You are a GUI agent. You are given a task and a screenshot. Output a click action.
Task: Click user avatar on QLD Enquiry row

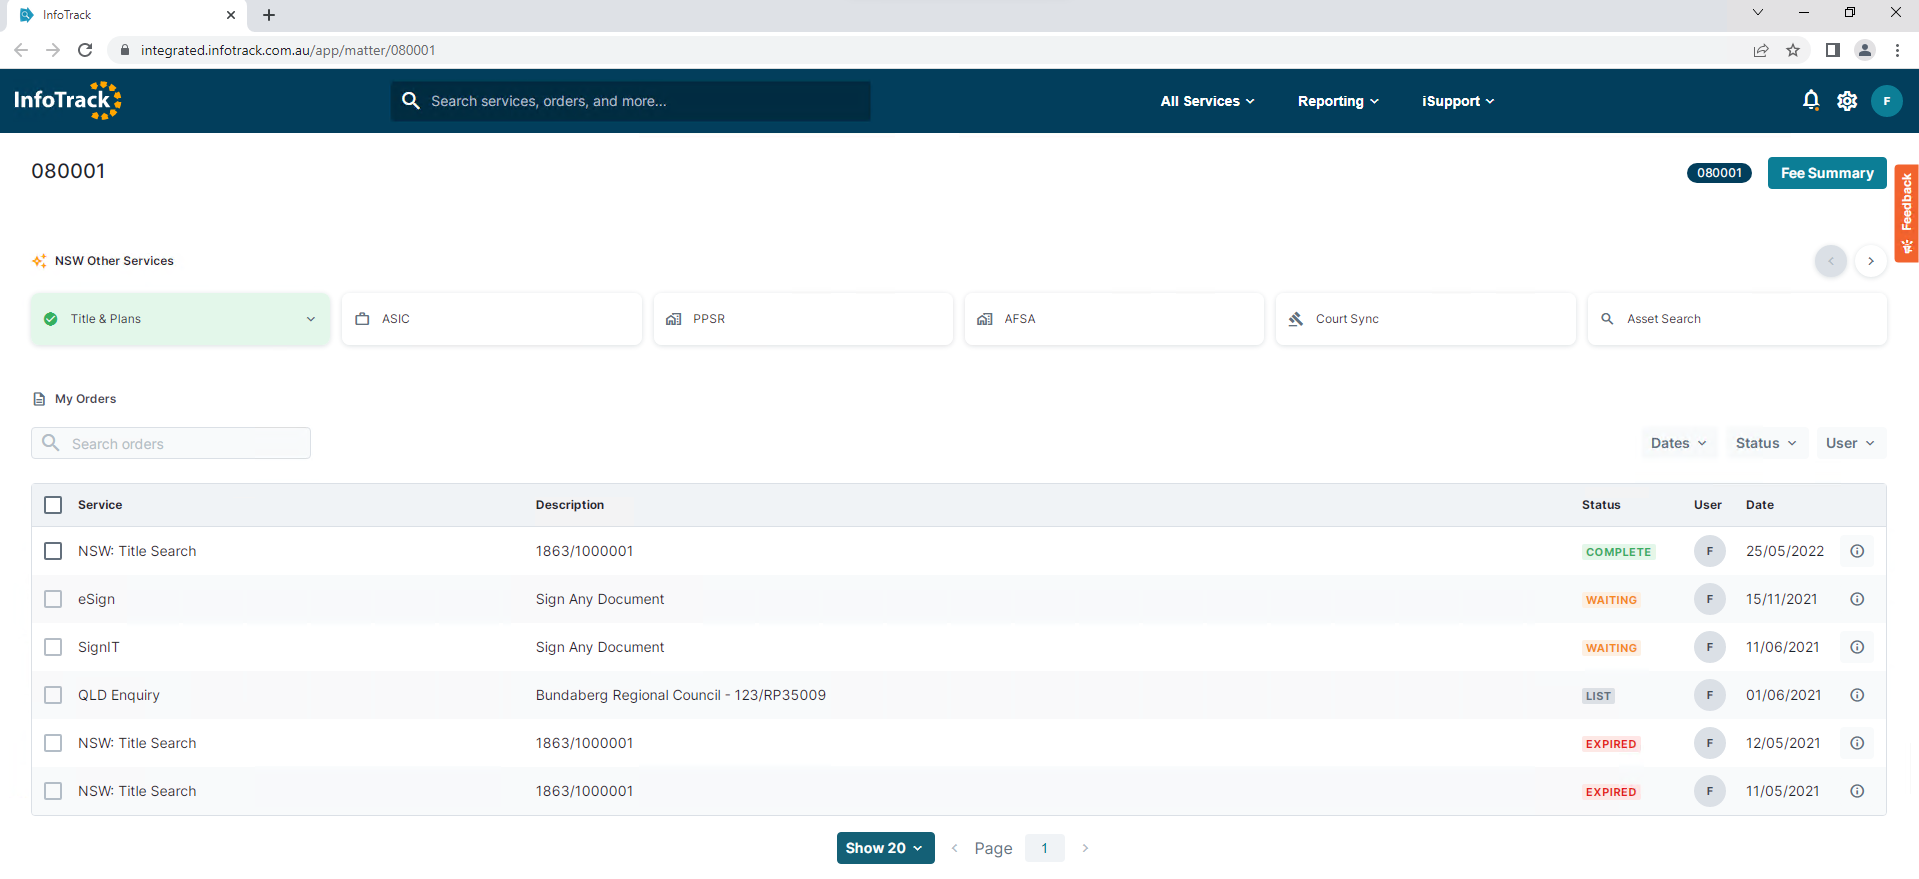1709,695
